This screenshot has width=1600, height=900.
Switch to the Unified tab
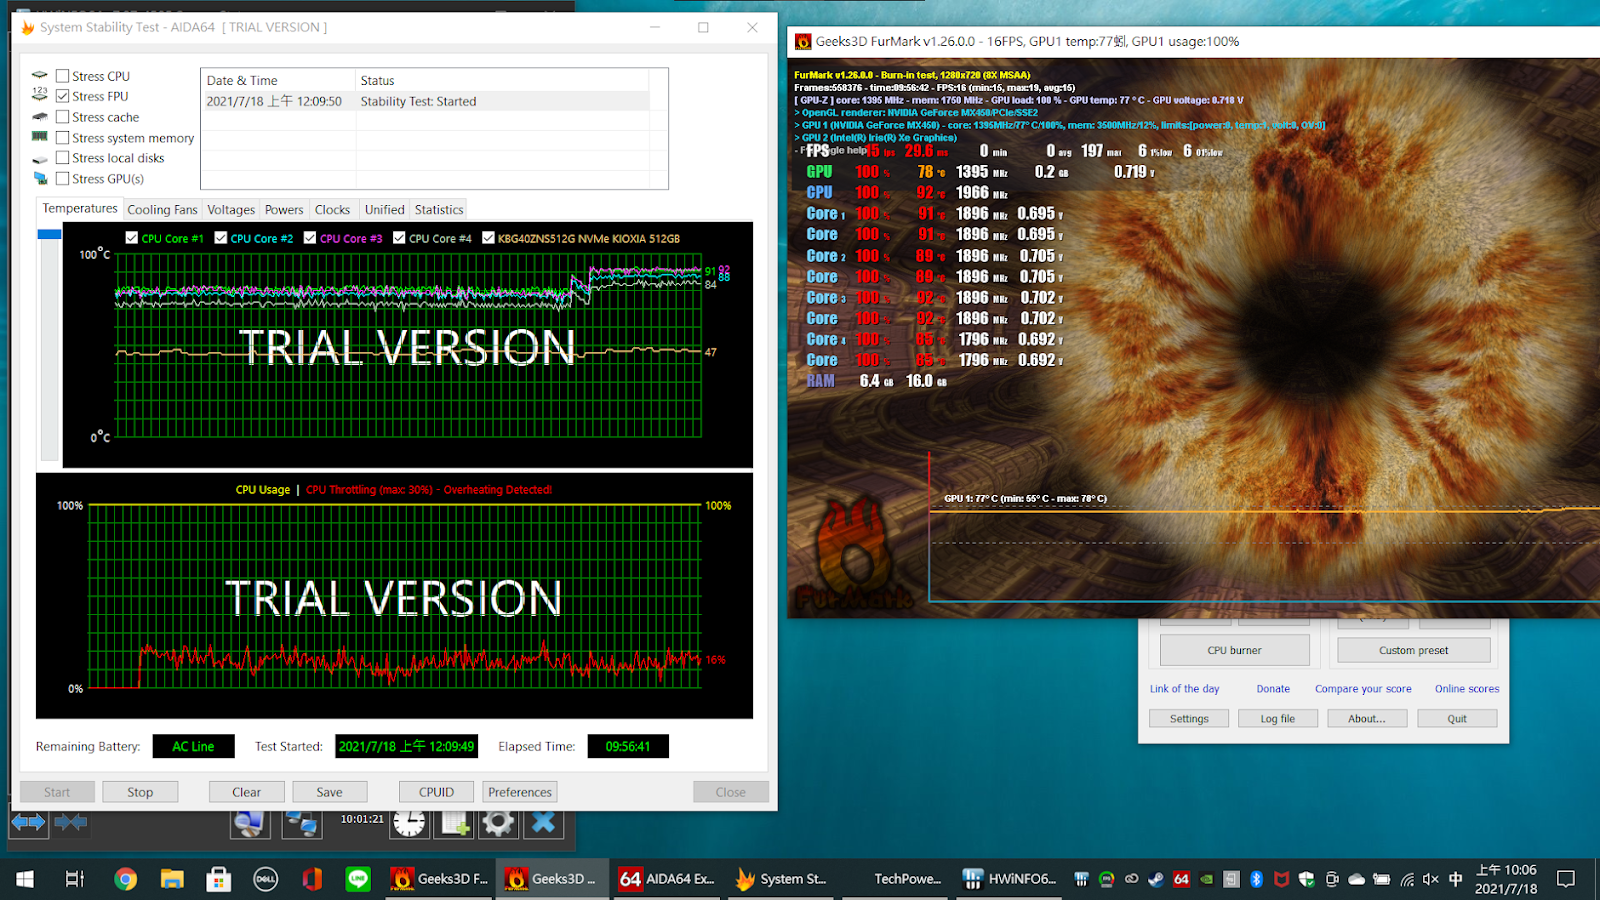point(384,210)
